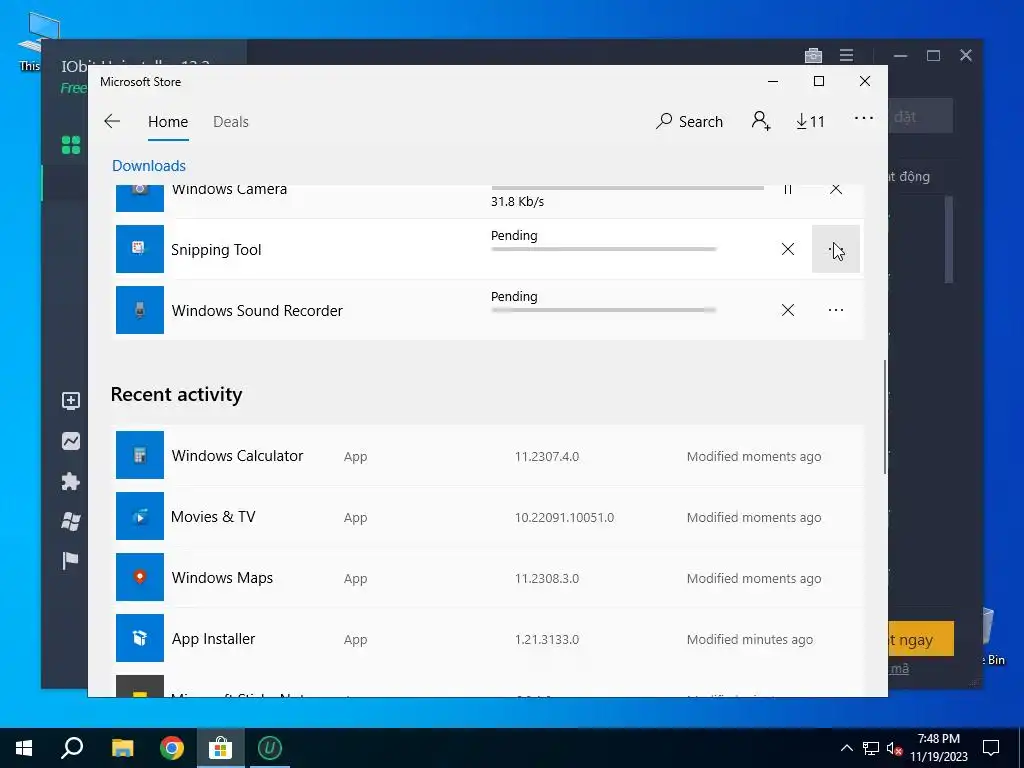1024x768 pixels.
Task: Cancel the Windows Camera download
Action: [836, 189]
